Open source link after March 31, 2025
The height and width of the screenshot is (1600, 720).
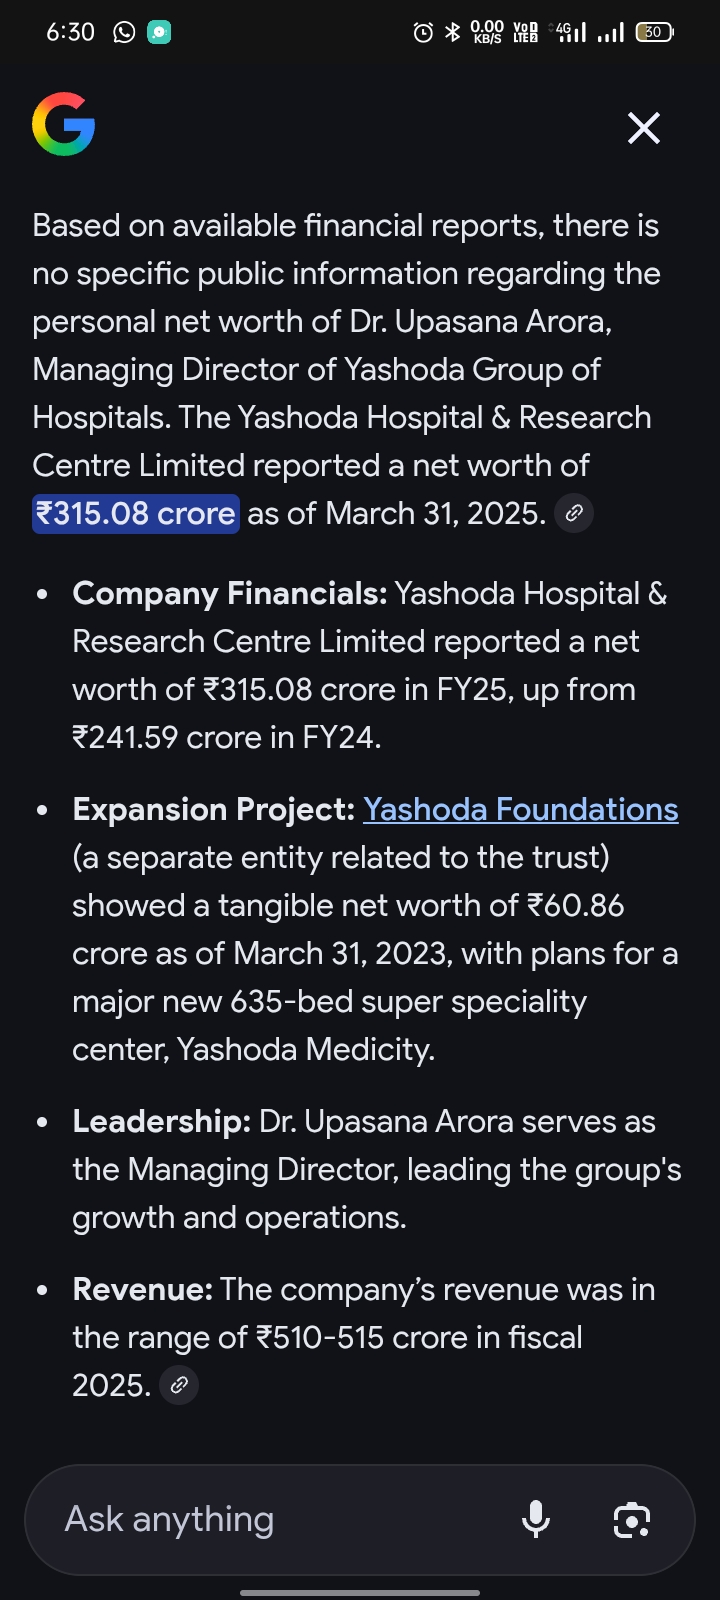click(x=574, y=513)
